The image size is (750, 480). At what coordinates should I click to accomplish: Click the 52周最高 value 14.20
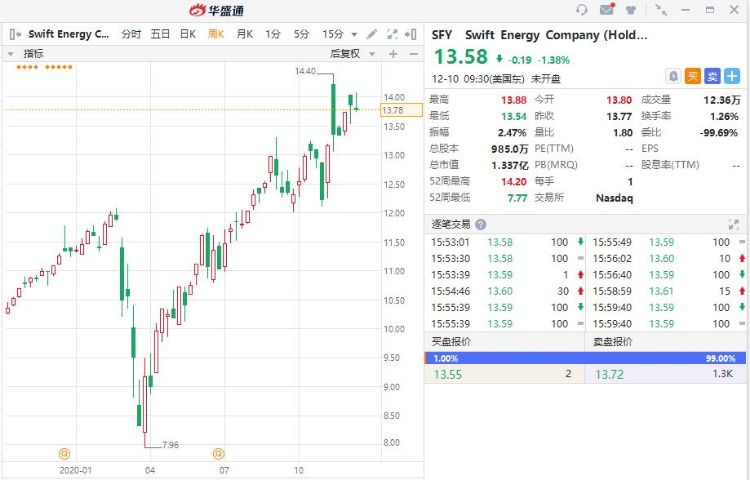tap(514, 182)
